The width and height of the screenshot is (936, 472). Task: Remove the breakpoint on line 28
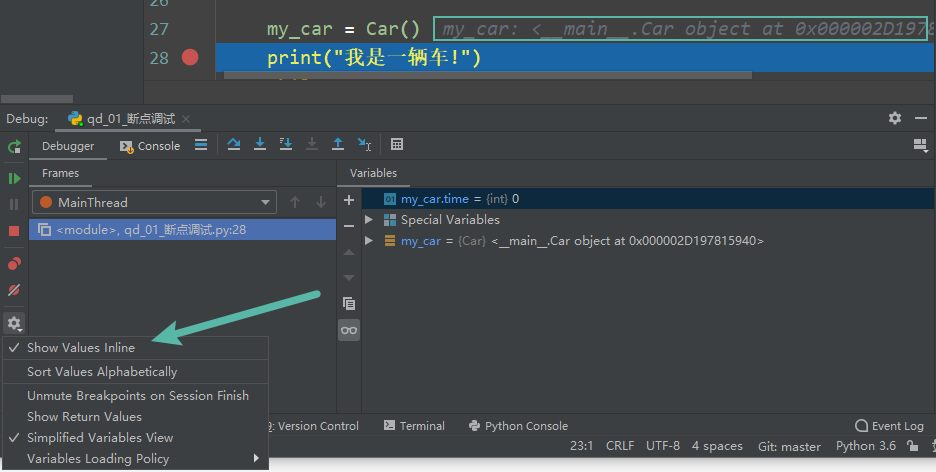click(190, 58)
